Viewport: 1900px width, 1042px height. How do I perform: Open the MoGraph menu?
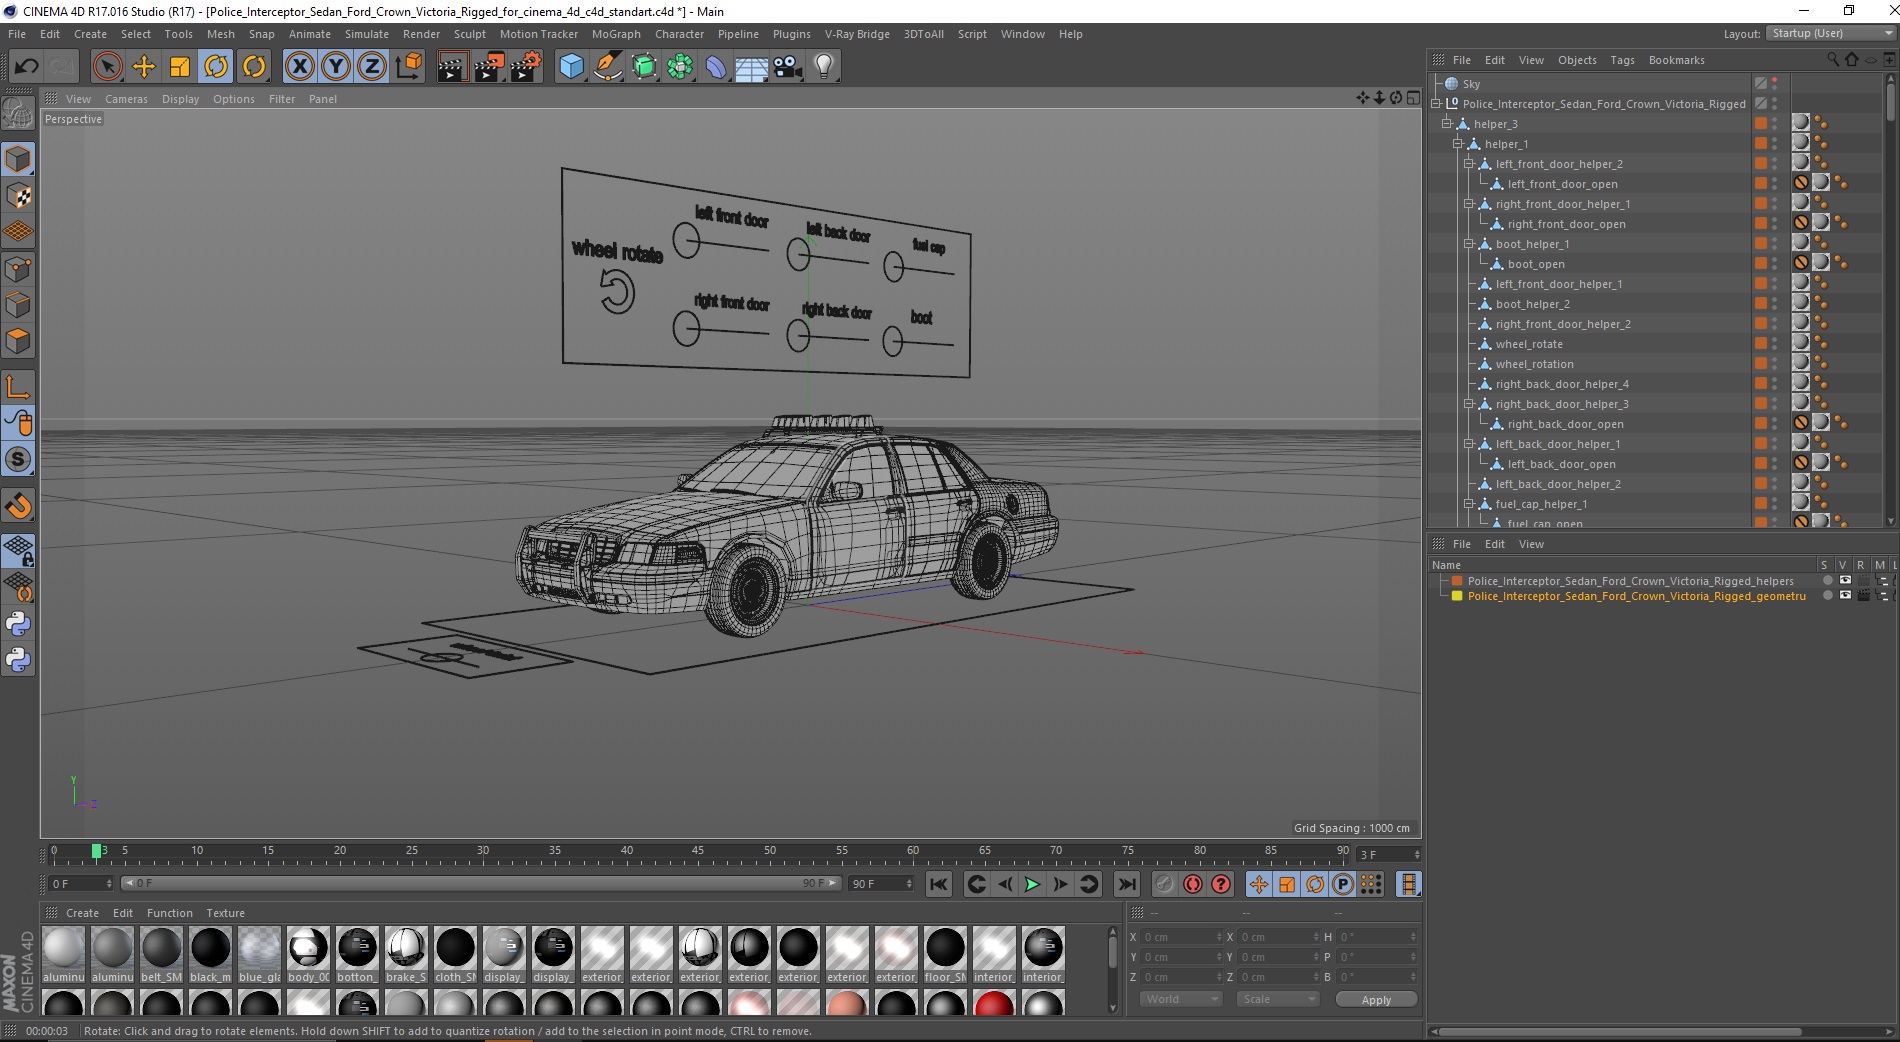click(x=616, y=34)
